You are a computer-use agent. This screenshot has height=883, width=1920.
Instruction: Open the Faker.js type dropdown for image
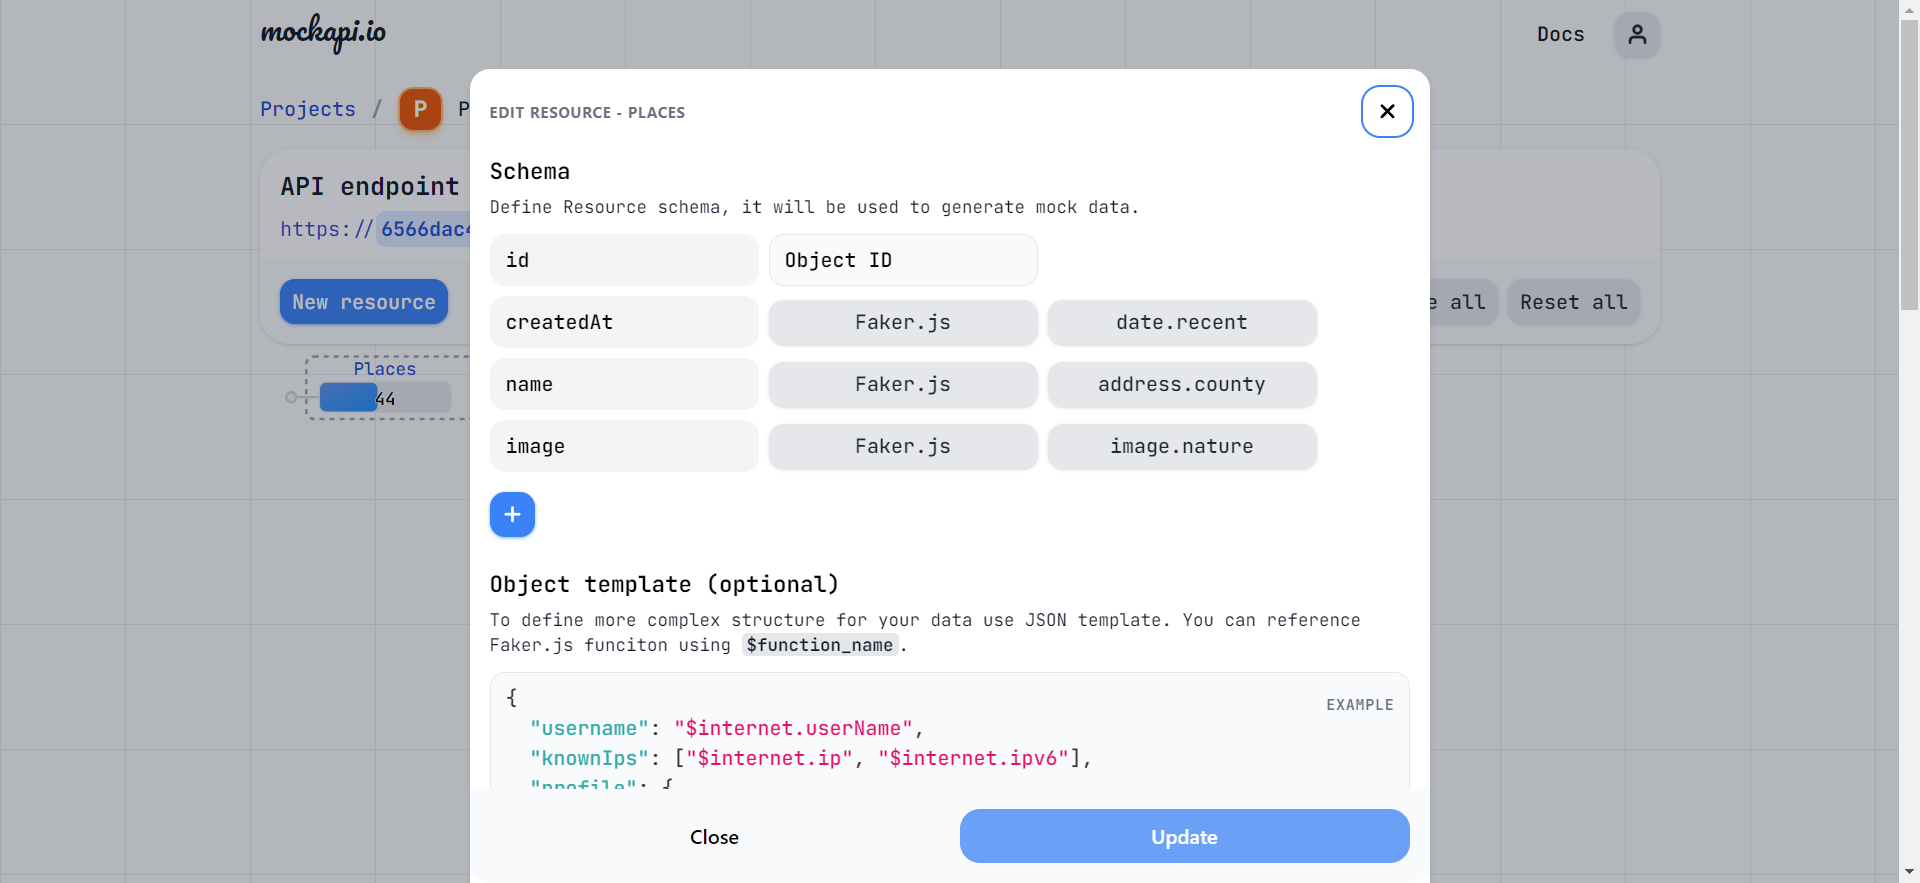(x=902, y=447)
